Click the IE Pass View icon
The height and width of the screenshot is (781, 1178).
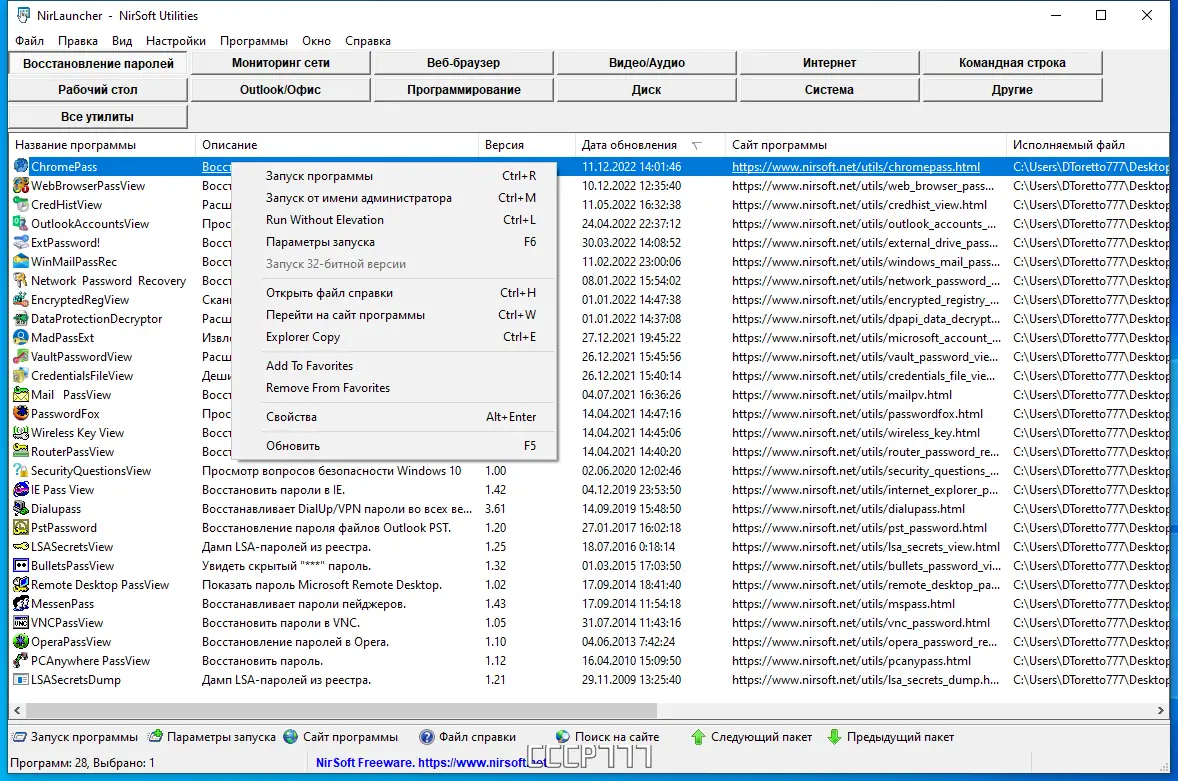click(21, 490)
